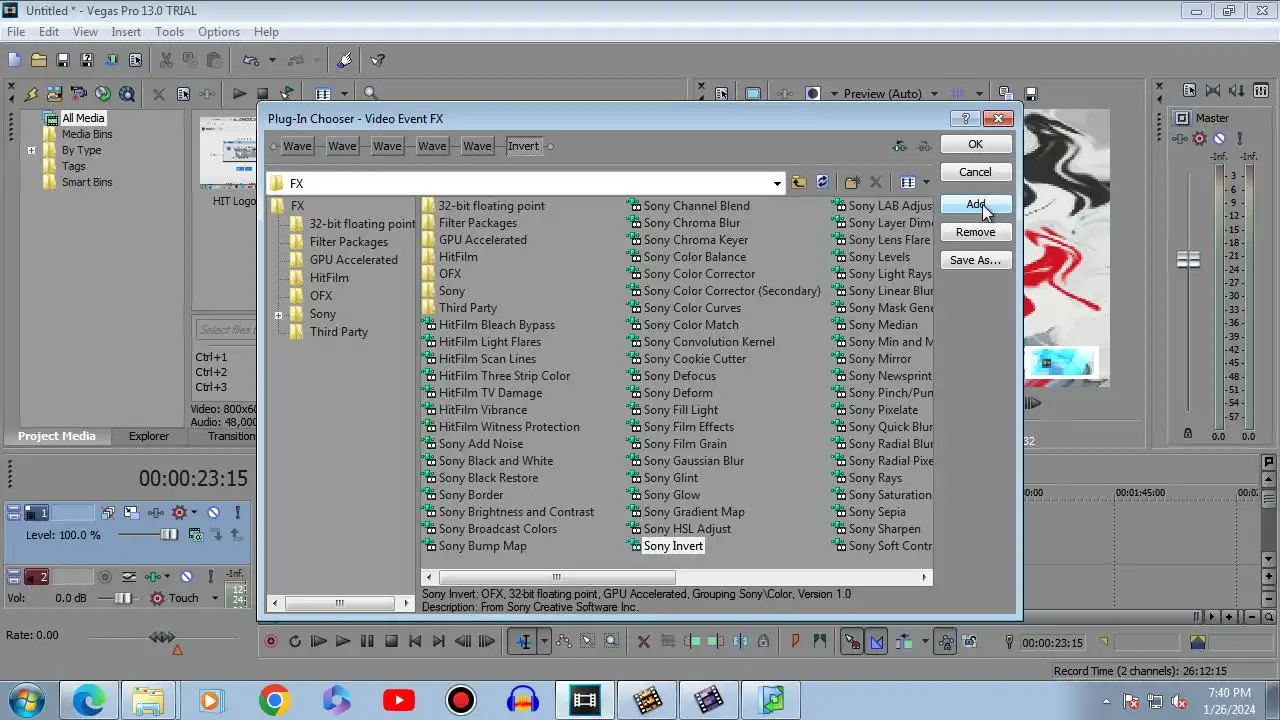The image size is (1280, 720).
Task: Open the Auto Ripple mode dropdown arrow
Action: [x=924, y=641]
